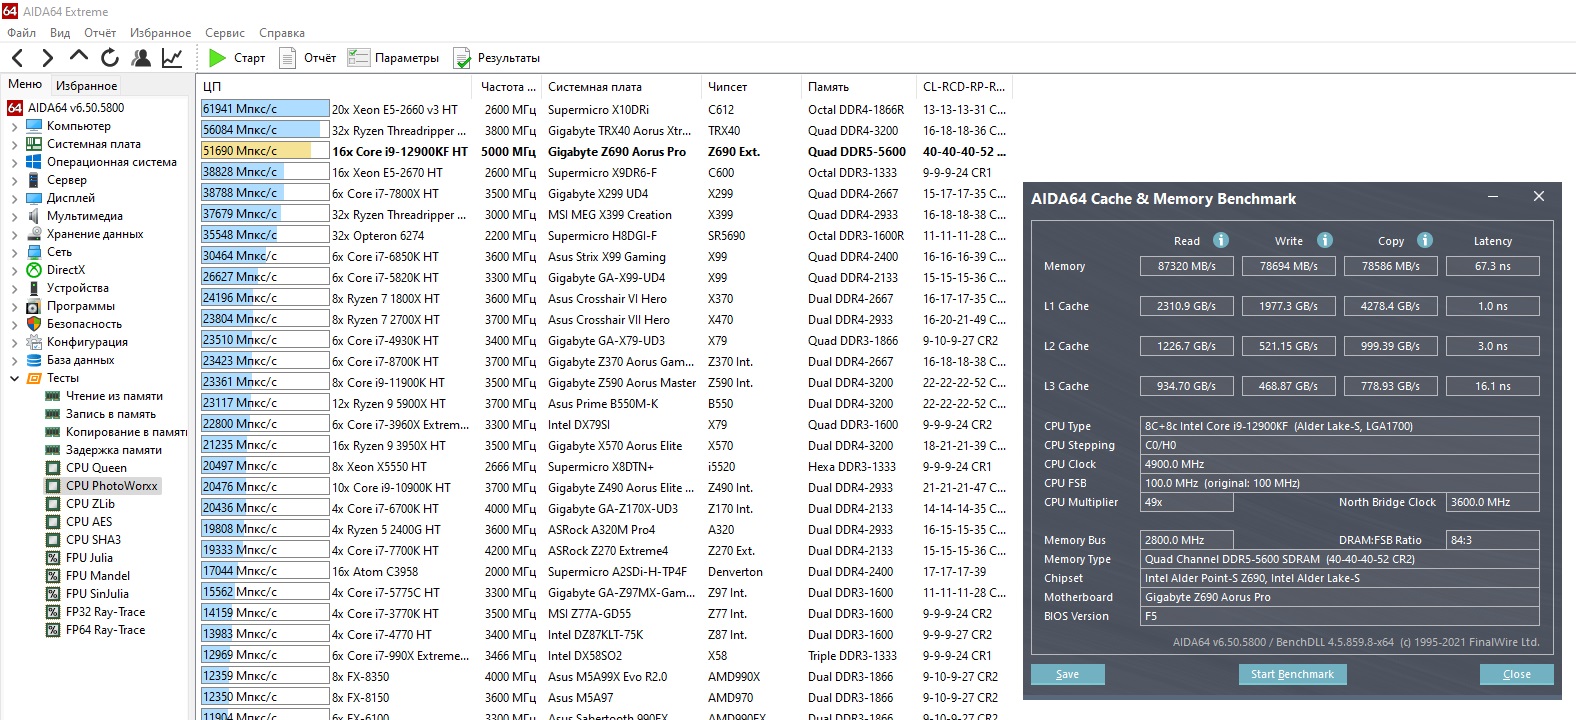This screenshot has height=720, width=1576.
Task: Click Save in the benchmark dialog
Action: coord(1067,674)
